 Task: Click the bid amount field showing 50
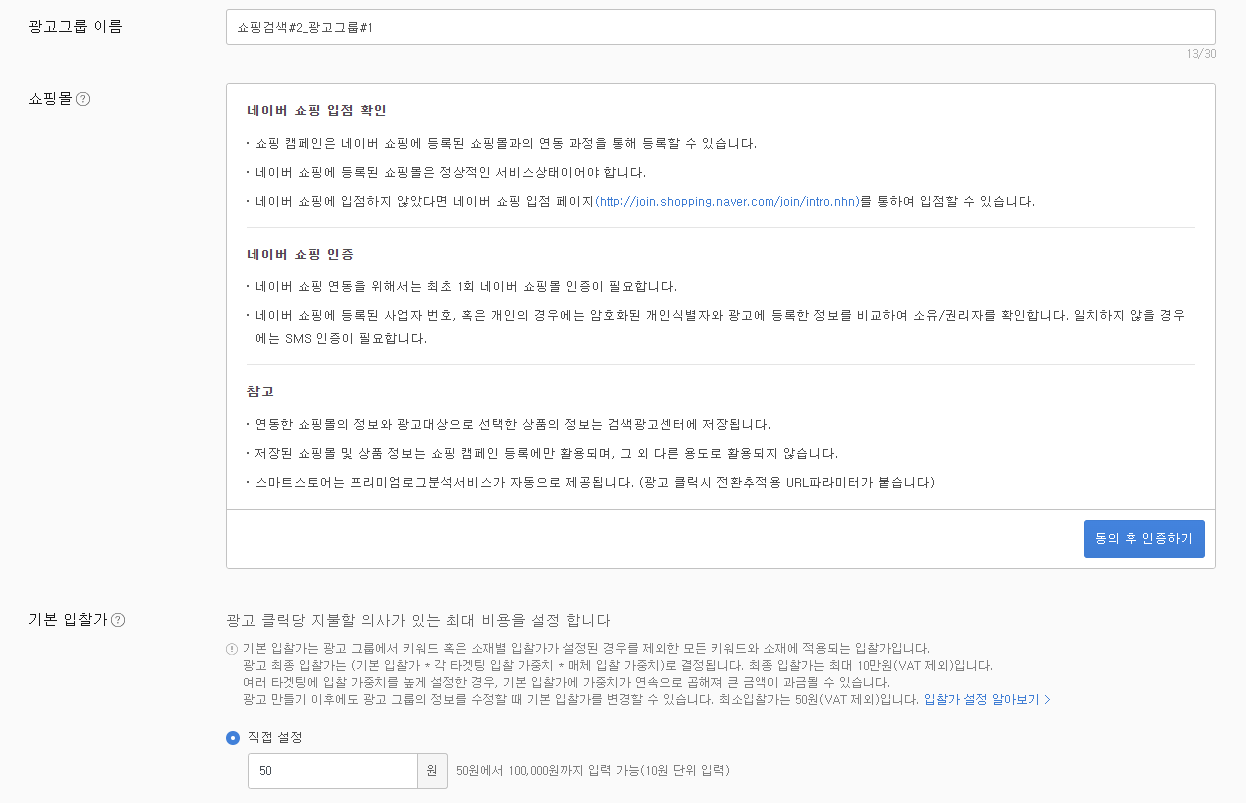coord(332,771)
